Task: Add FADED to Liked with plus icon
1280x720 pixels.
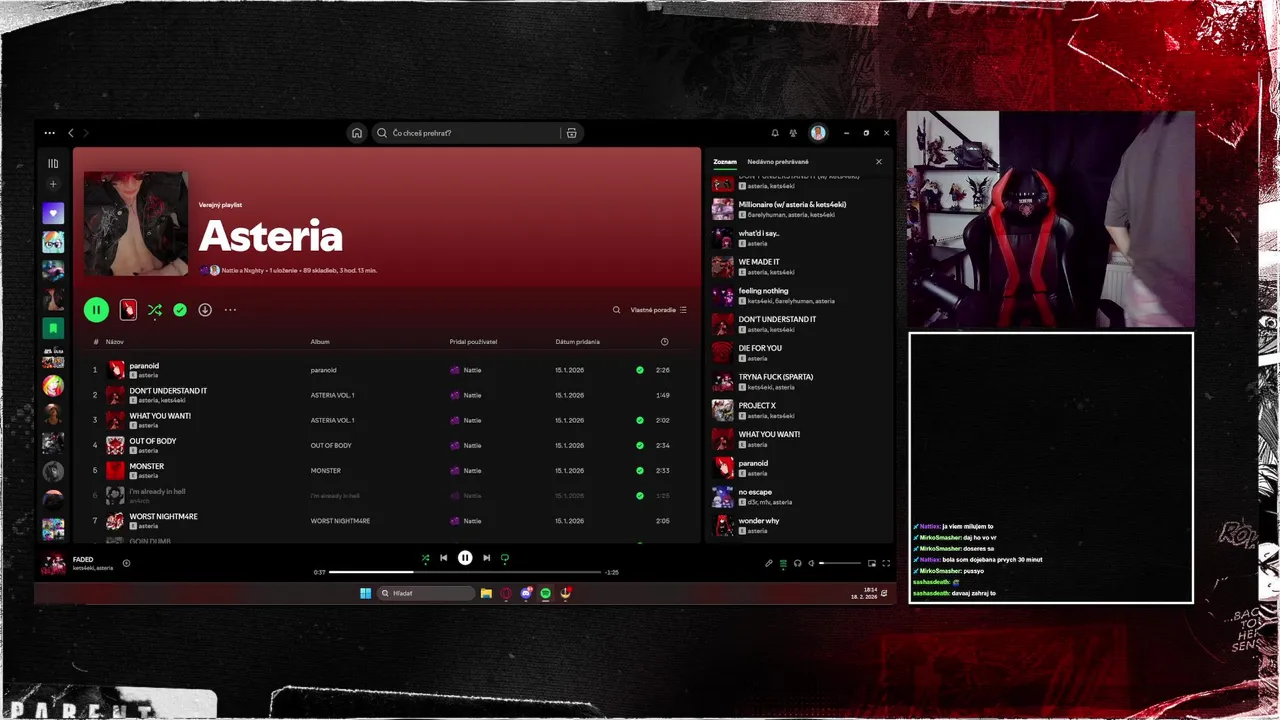Action: click(x=126, y=563)
